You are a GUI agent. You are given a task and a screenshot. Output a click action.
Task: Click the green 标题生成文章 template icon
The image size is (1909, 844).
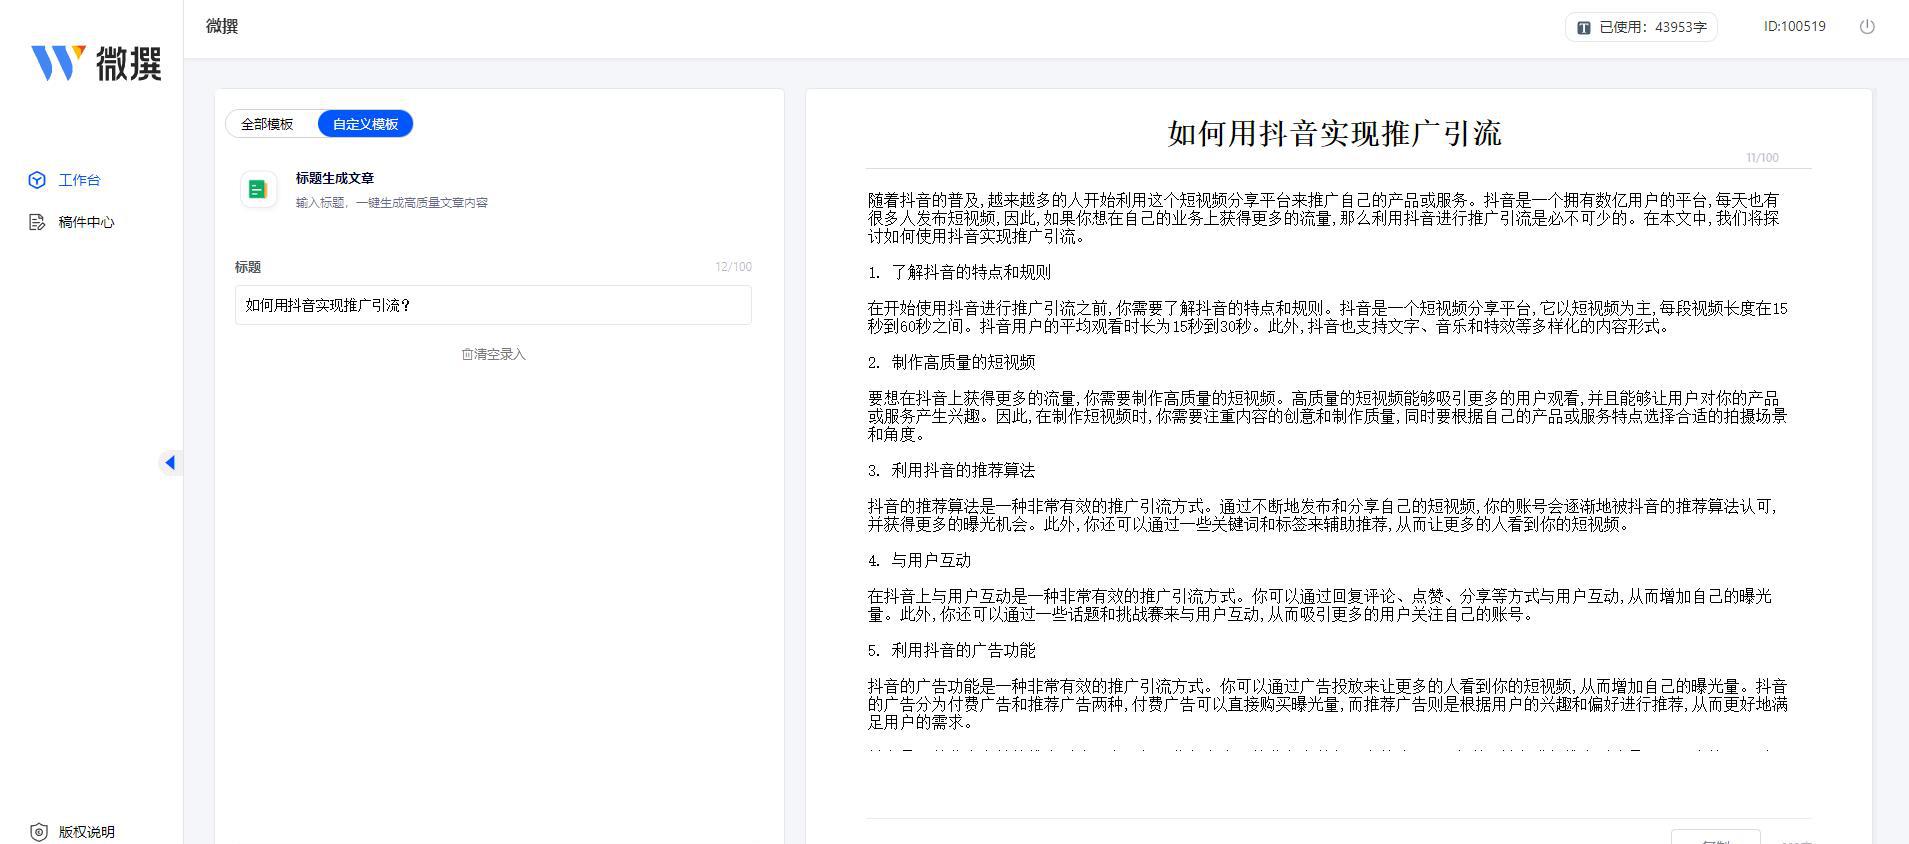click(x=258, y=189)
